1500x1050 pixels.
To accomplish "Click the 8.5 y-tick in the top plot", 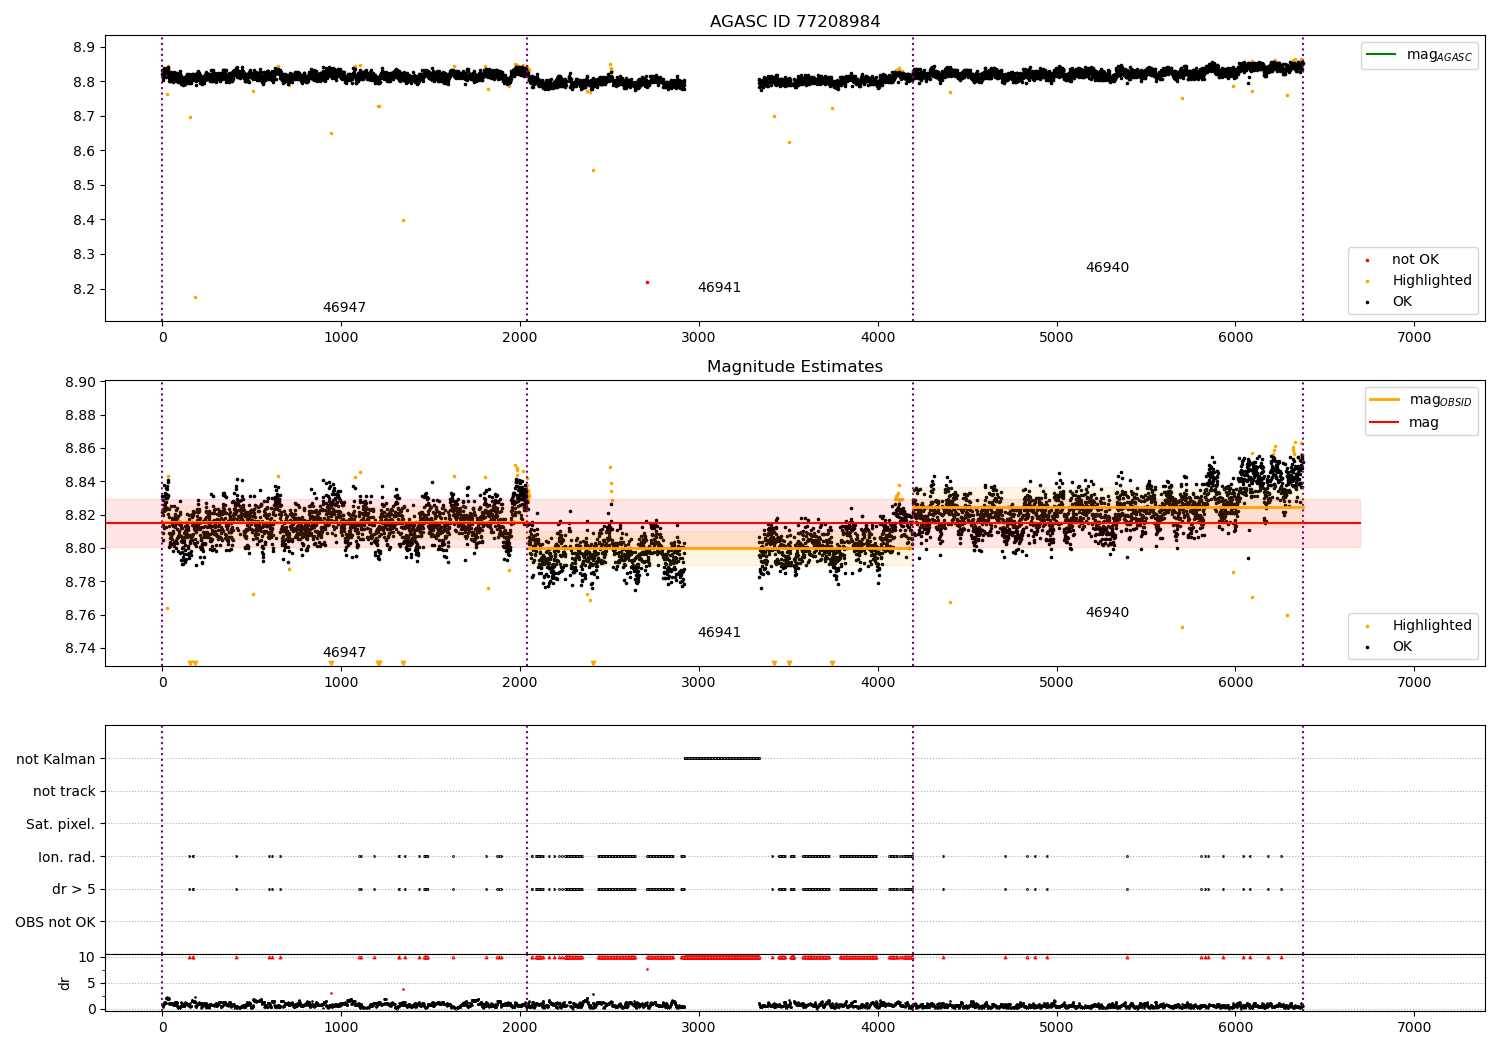I will pyautogui.click(x=84, y=185).
